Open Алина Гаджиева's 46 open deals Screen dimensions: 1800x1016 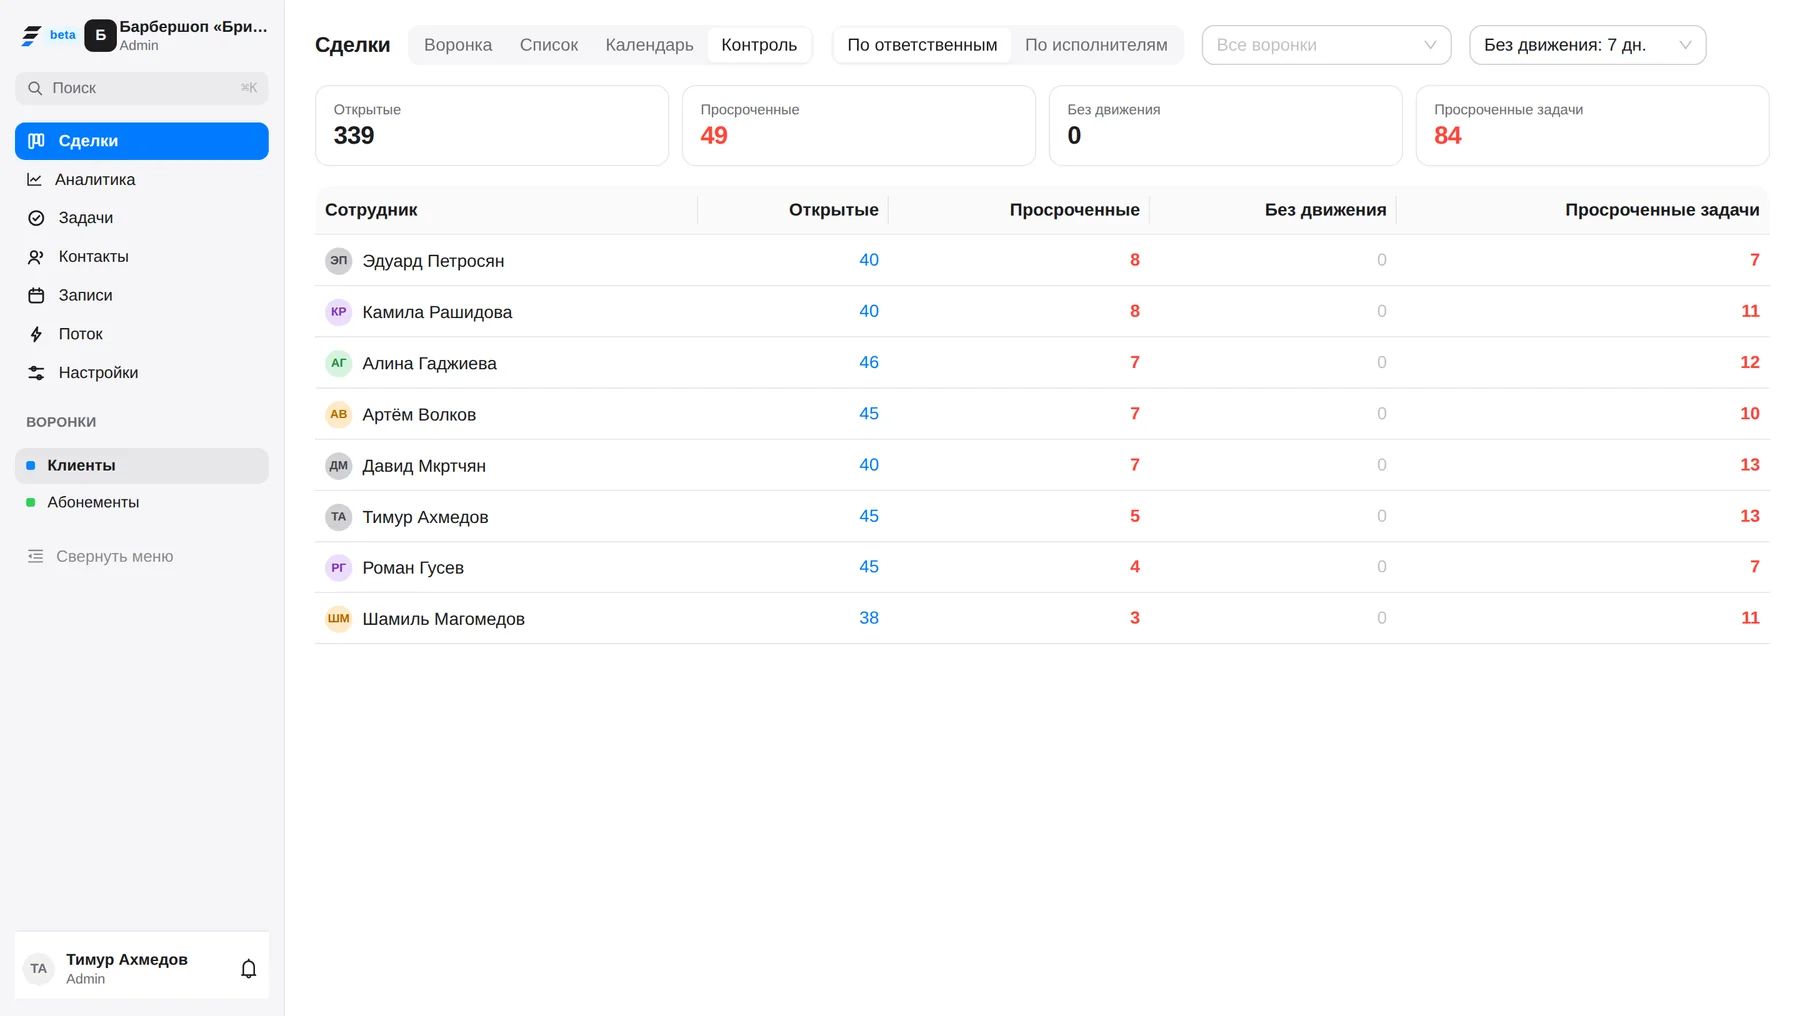pos(869,363)
